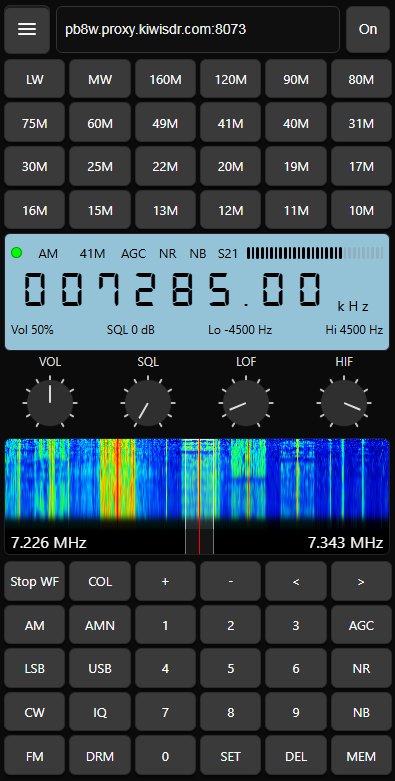Shift waterfall right with > button

(361, 582)
